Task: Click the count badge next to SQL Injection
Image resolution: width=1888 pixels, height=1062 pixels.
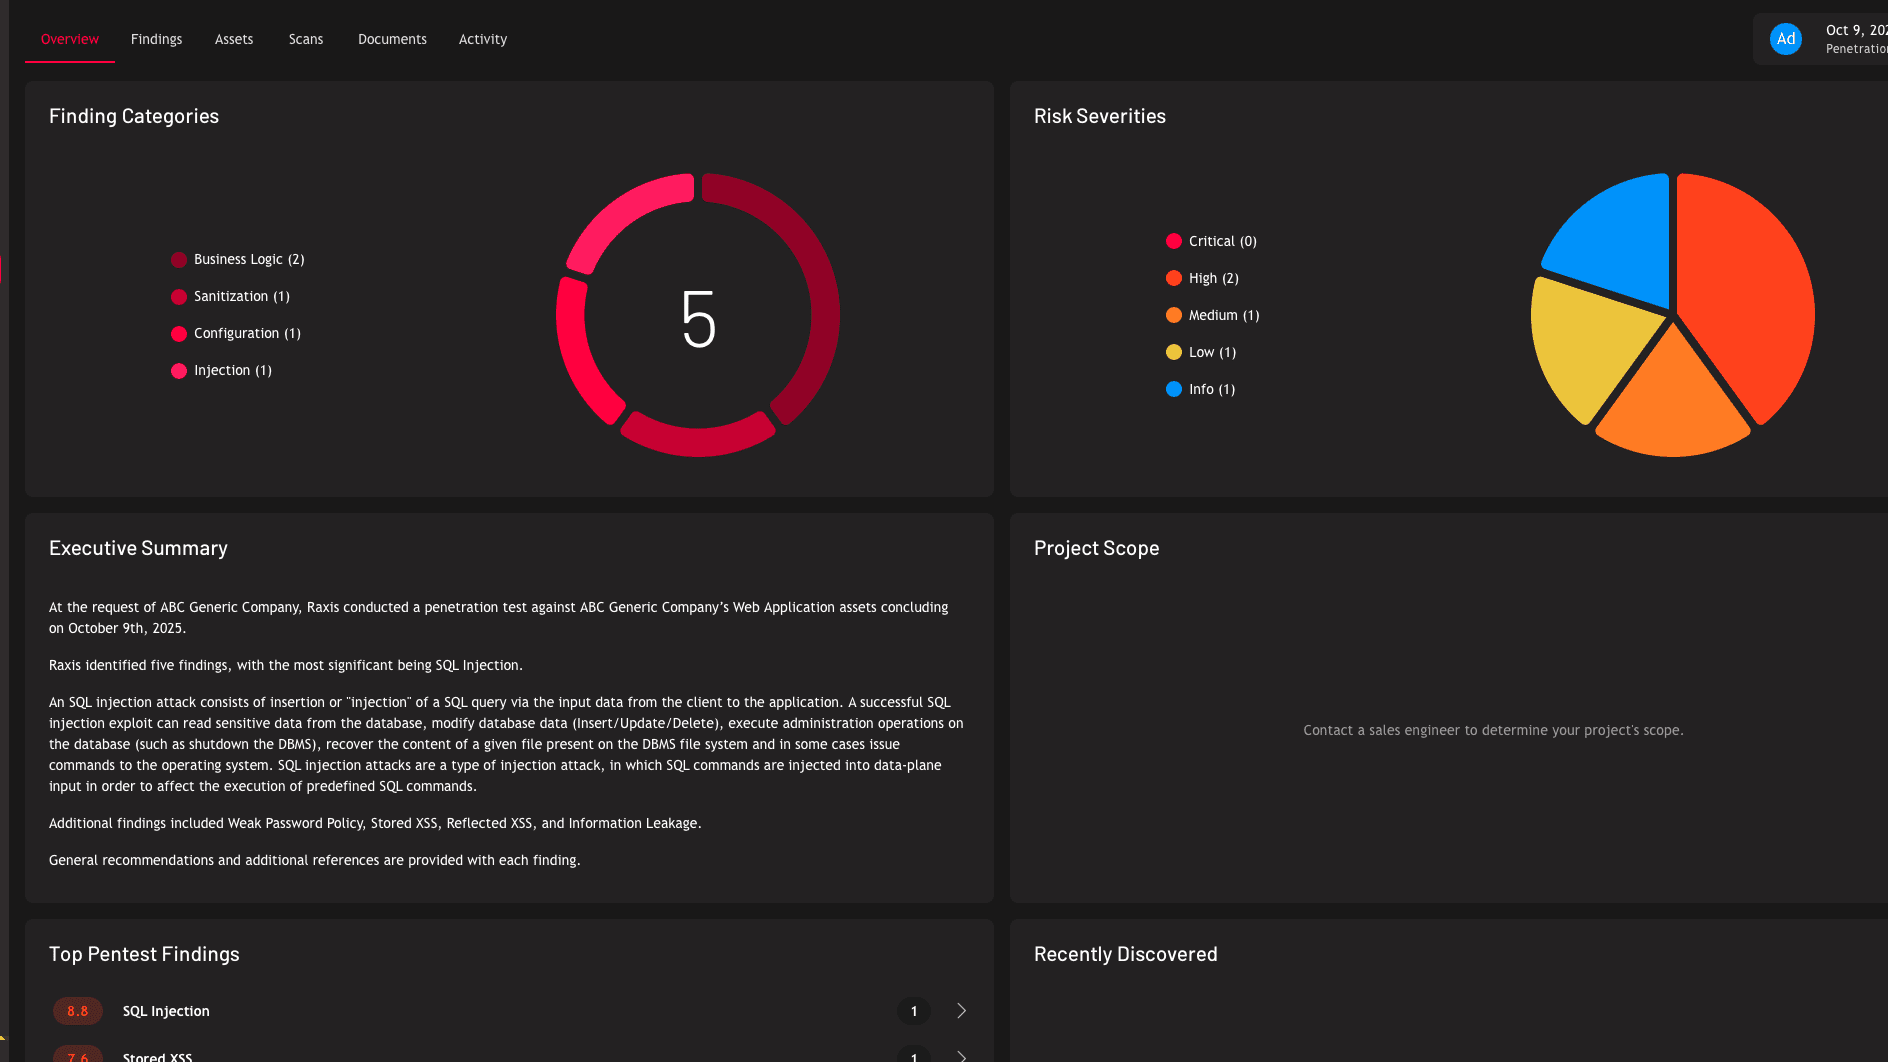Action: click(x=912, y=1011)
